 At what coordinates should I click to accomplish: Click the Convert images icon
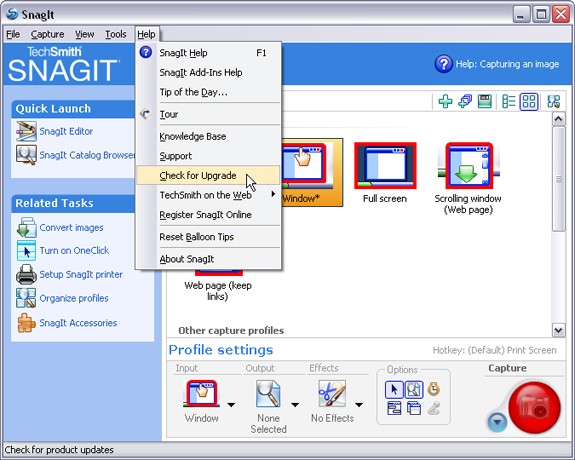coord(26,227)
